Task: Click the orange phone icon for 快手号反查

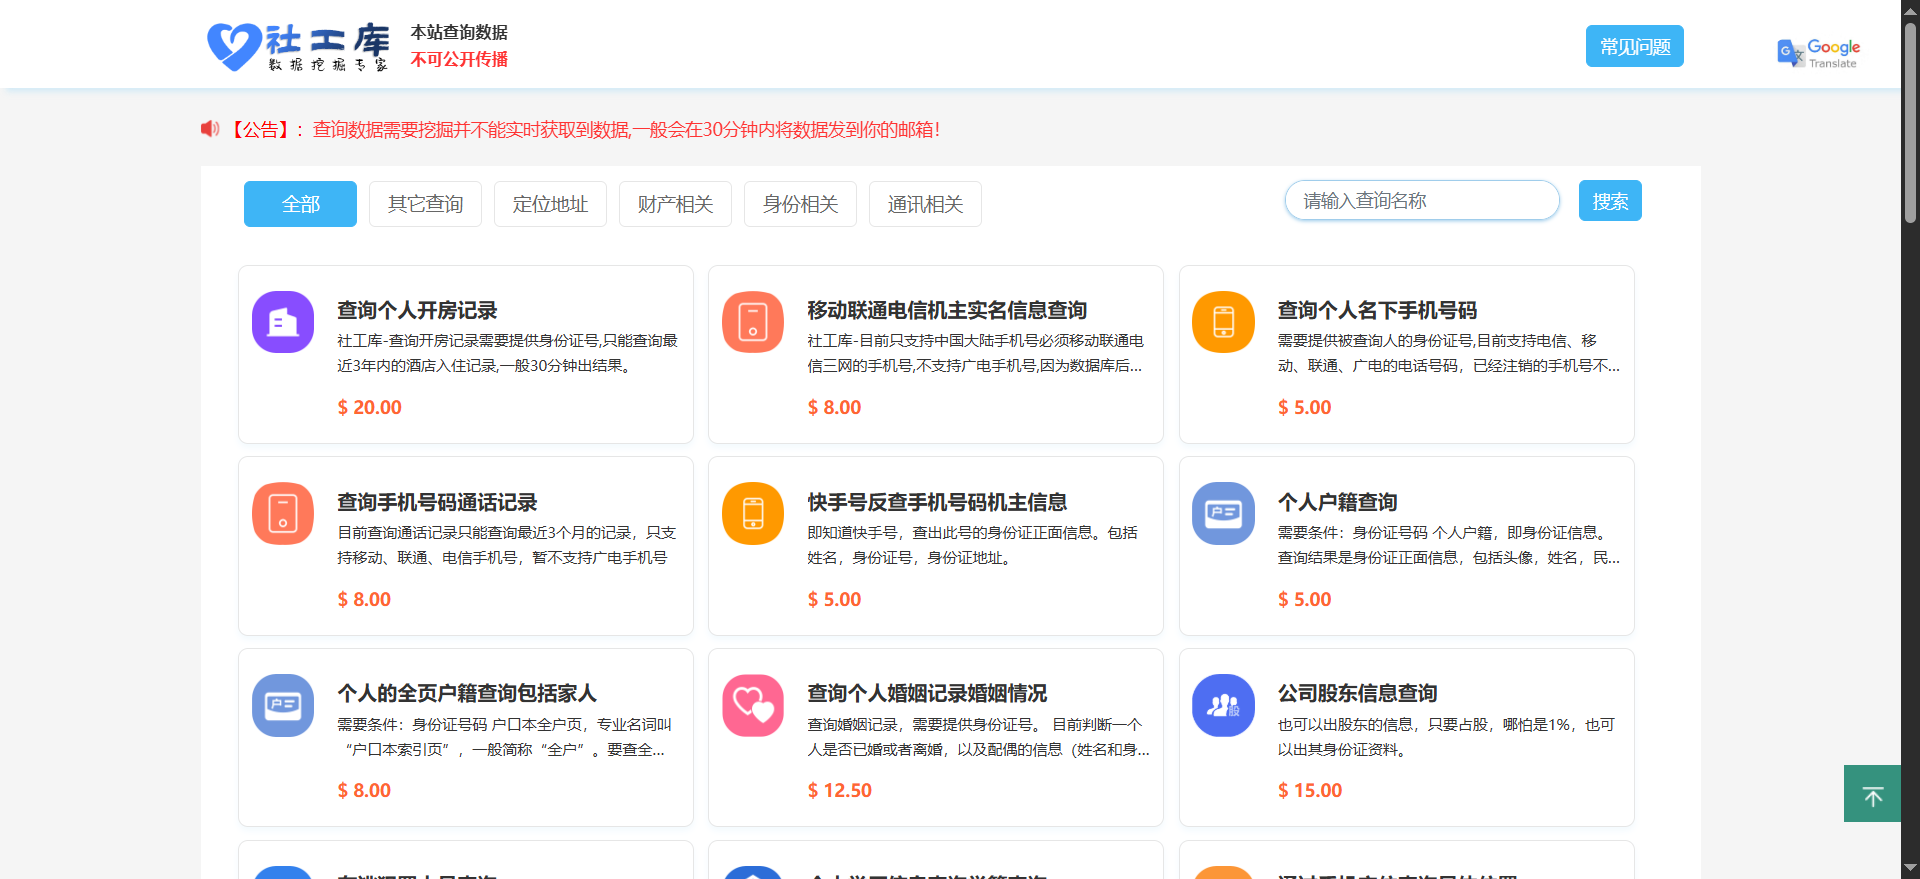Action: tap(753, 514)
